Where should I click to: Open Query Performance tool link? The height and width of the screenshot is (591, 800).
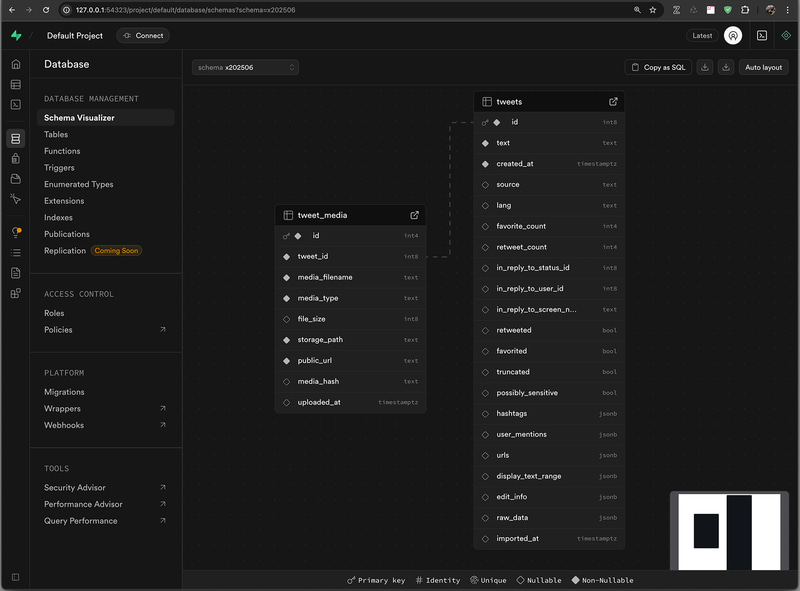[81, 521]
